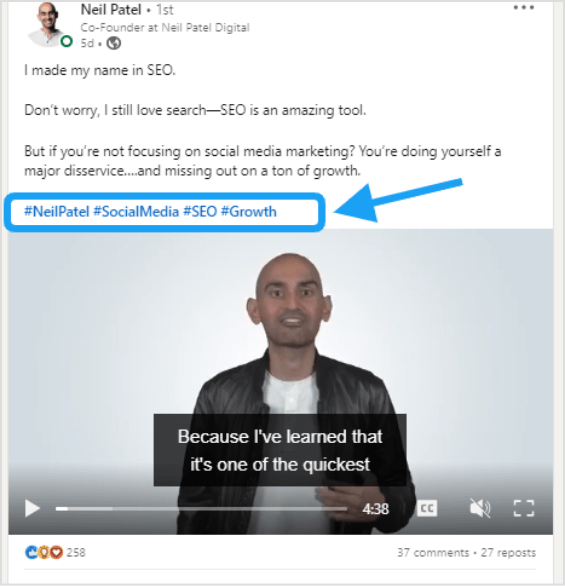565x586 pixels.
Task: Click the globe public visibility icon
Action: [114, 43]
